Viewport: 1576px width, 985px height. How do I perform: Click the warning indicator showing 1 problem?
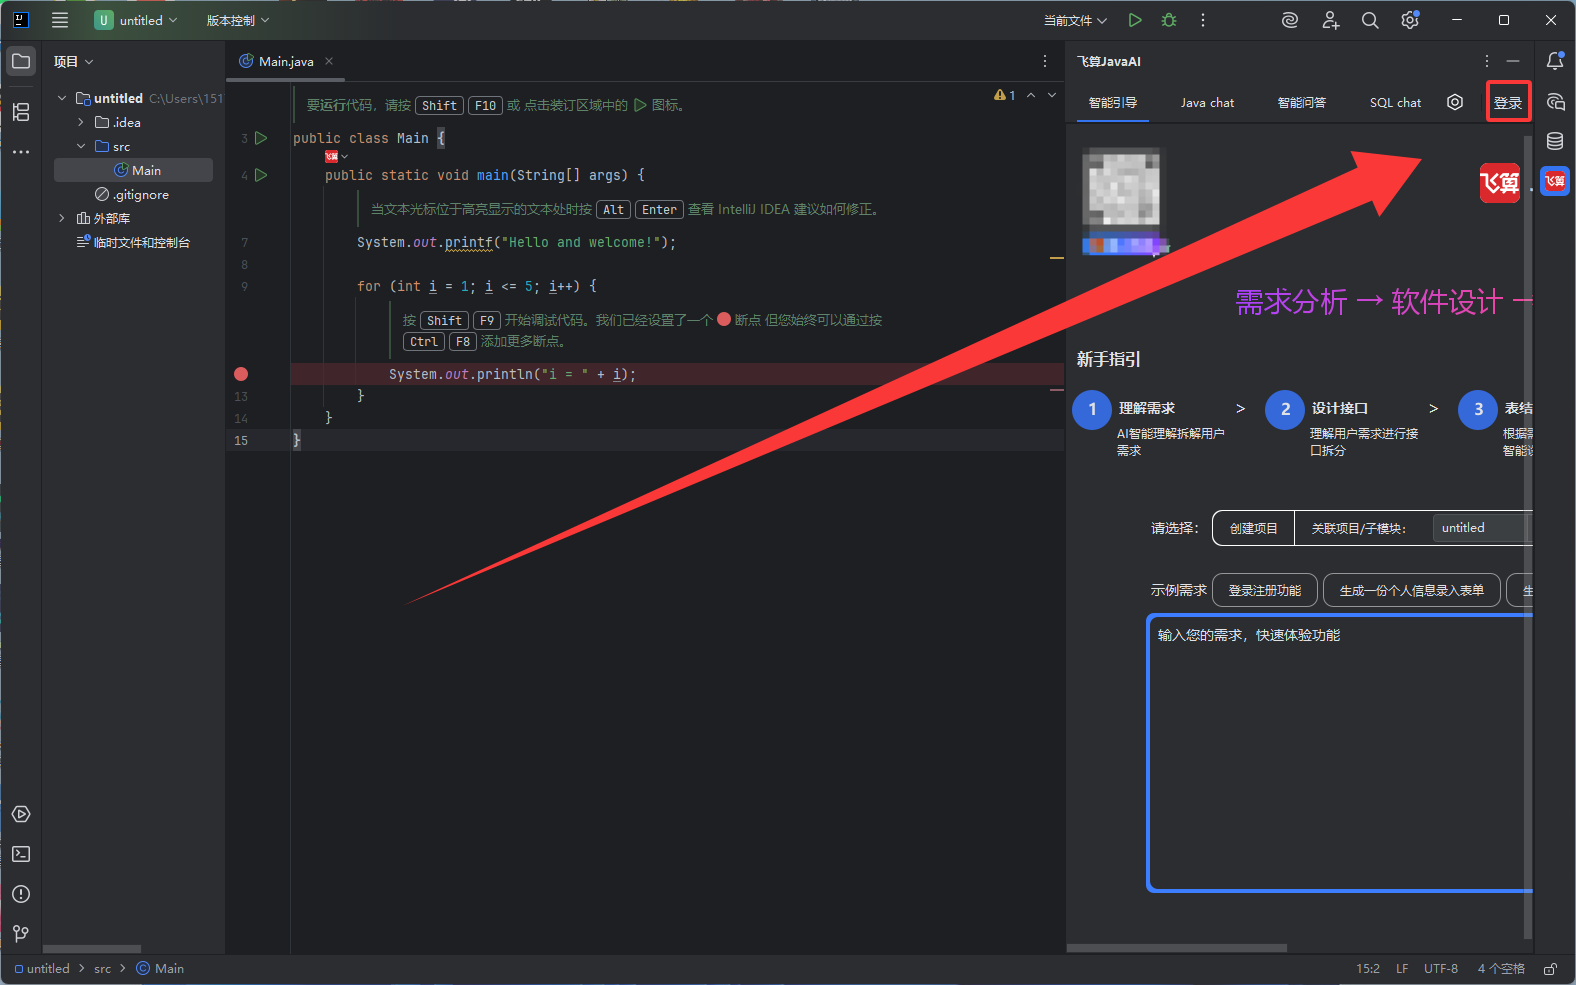[1004, 95]
